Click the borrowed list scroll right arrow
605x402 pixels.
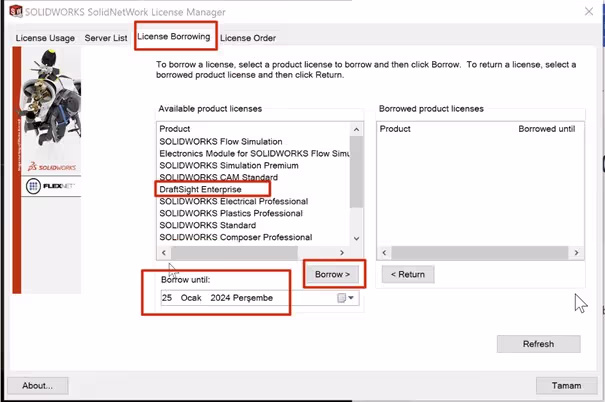pyautogui.click(x=576, y=253)
